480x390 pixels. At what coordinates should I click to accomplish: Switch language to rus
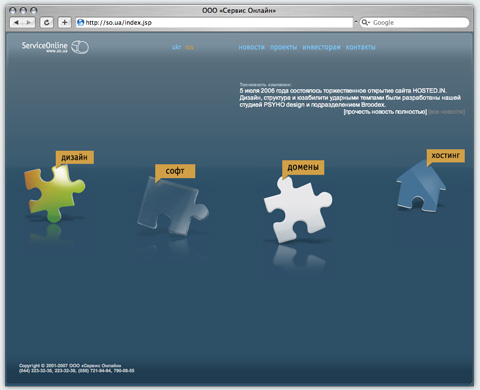point(189,47)
